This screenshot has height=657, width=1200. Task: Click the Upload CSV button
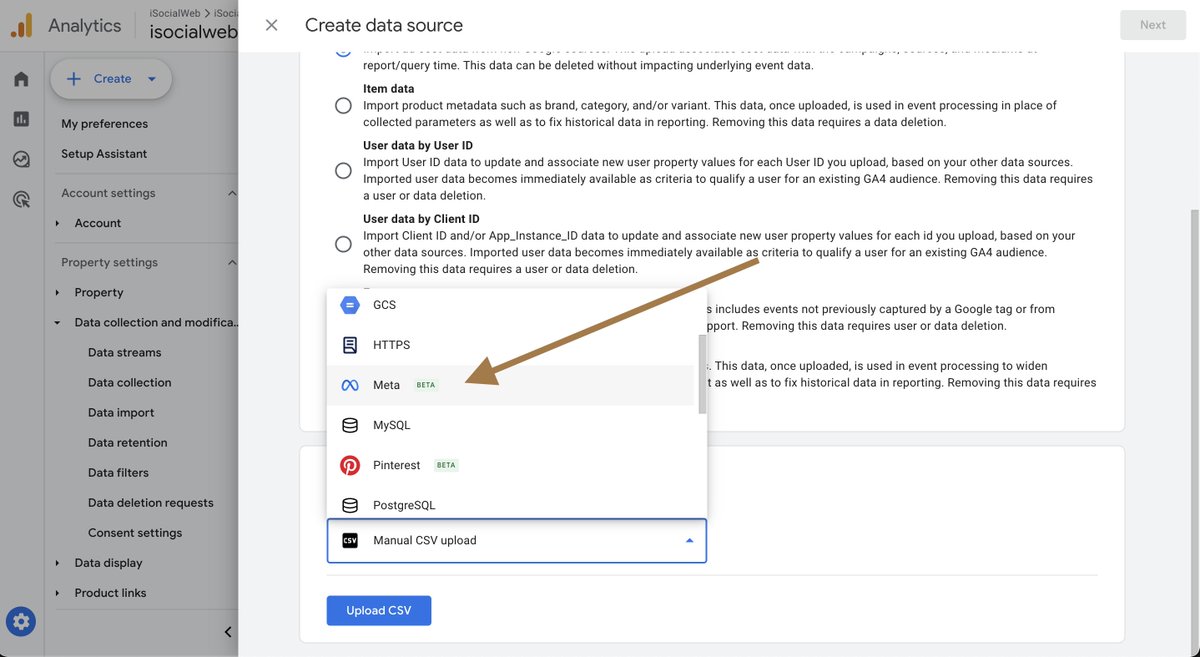[378, 611]
